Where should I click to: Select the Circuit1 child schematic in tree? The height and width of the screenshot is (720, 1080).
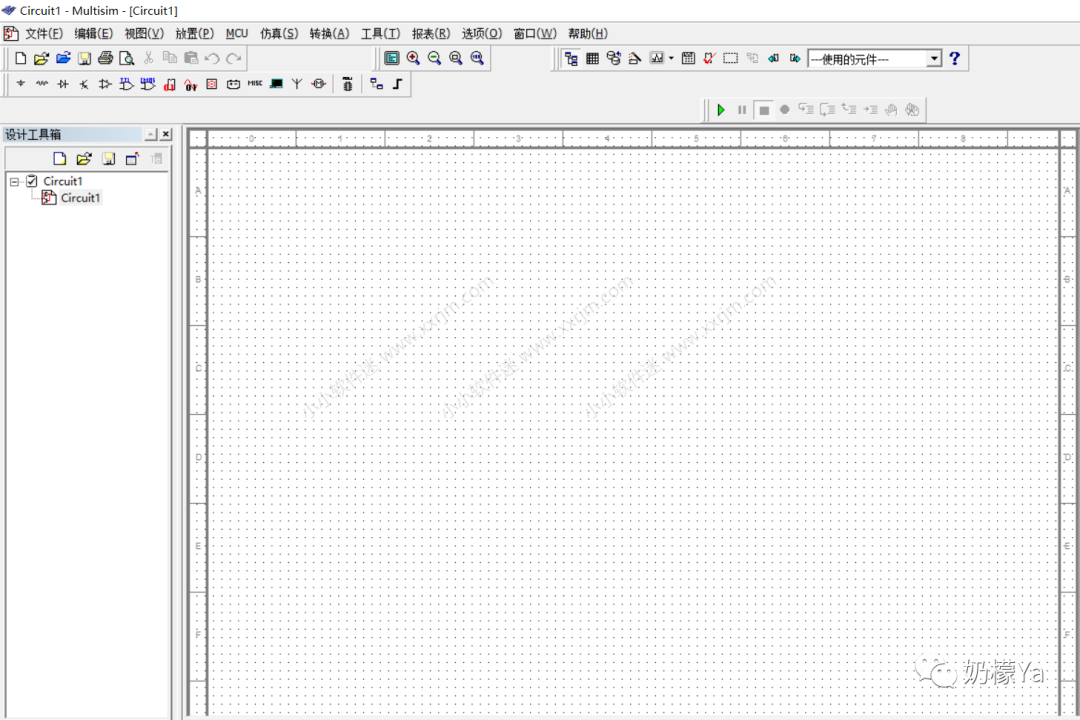80,198
